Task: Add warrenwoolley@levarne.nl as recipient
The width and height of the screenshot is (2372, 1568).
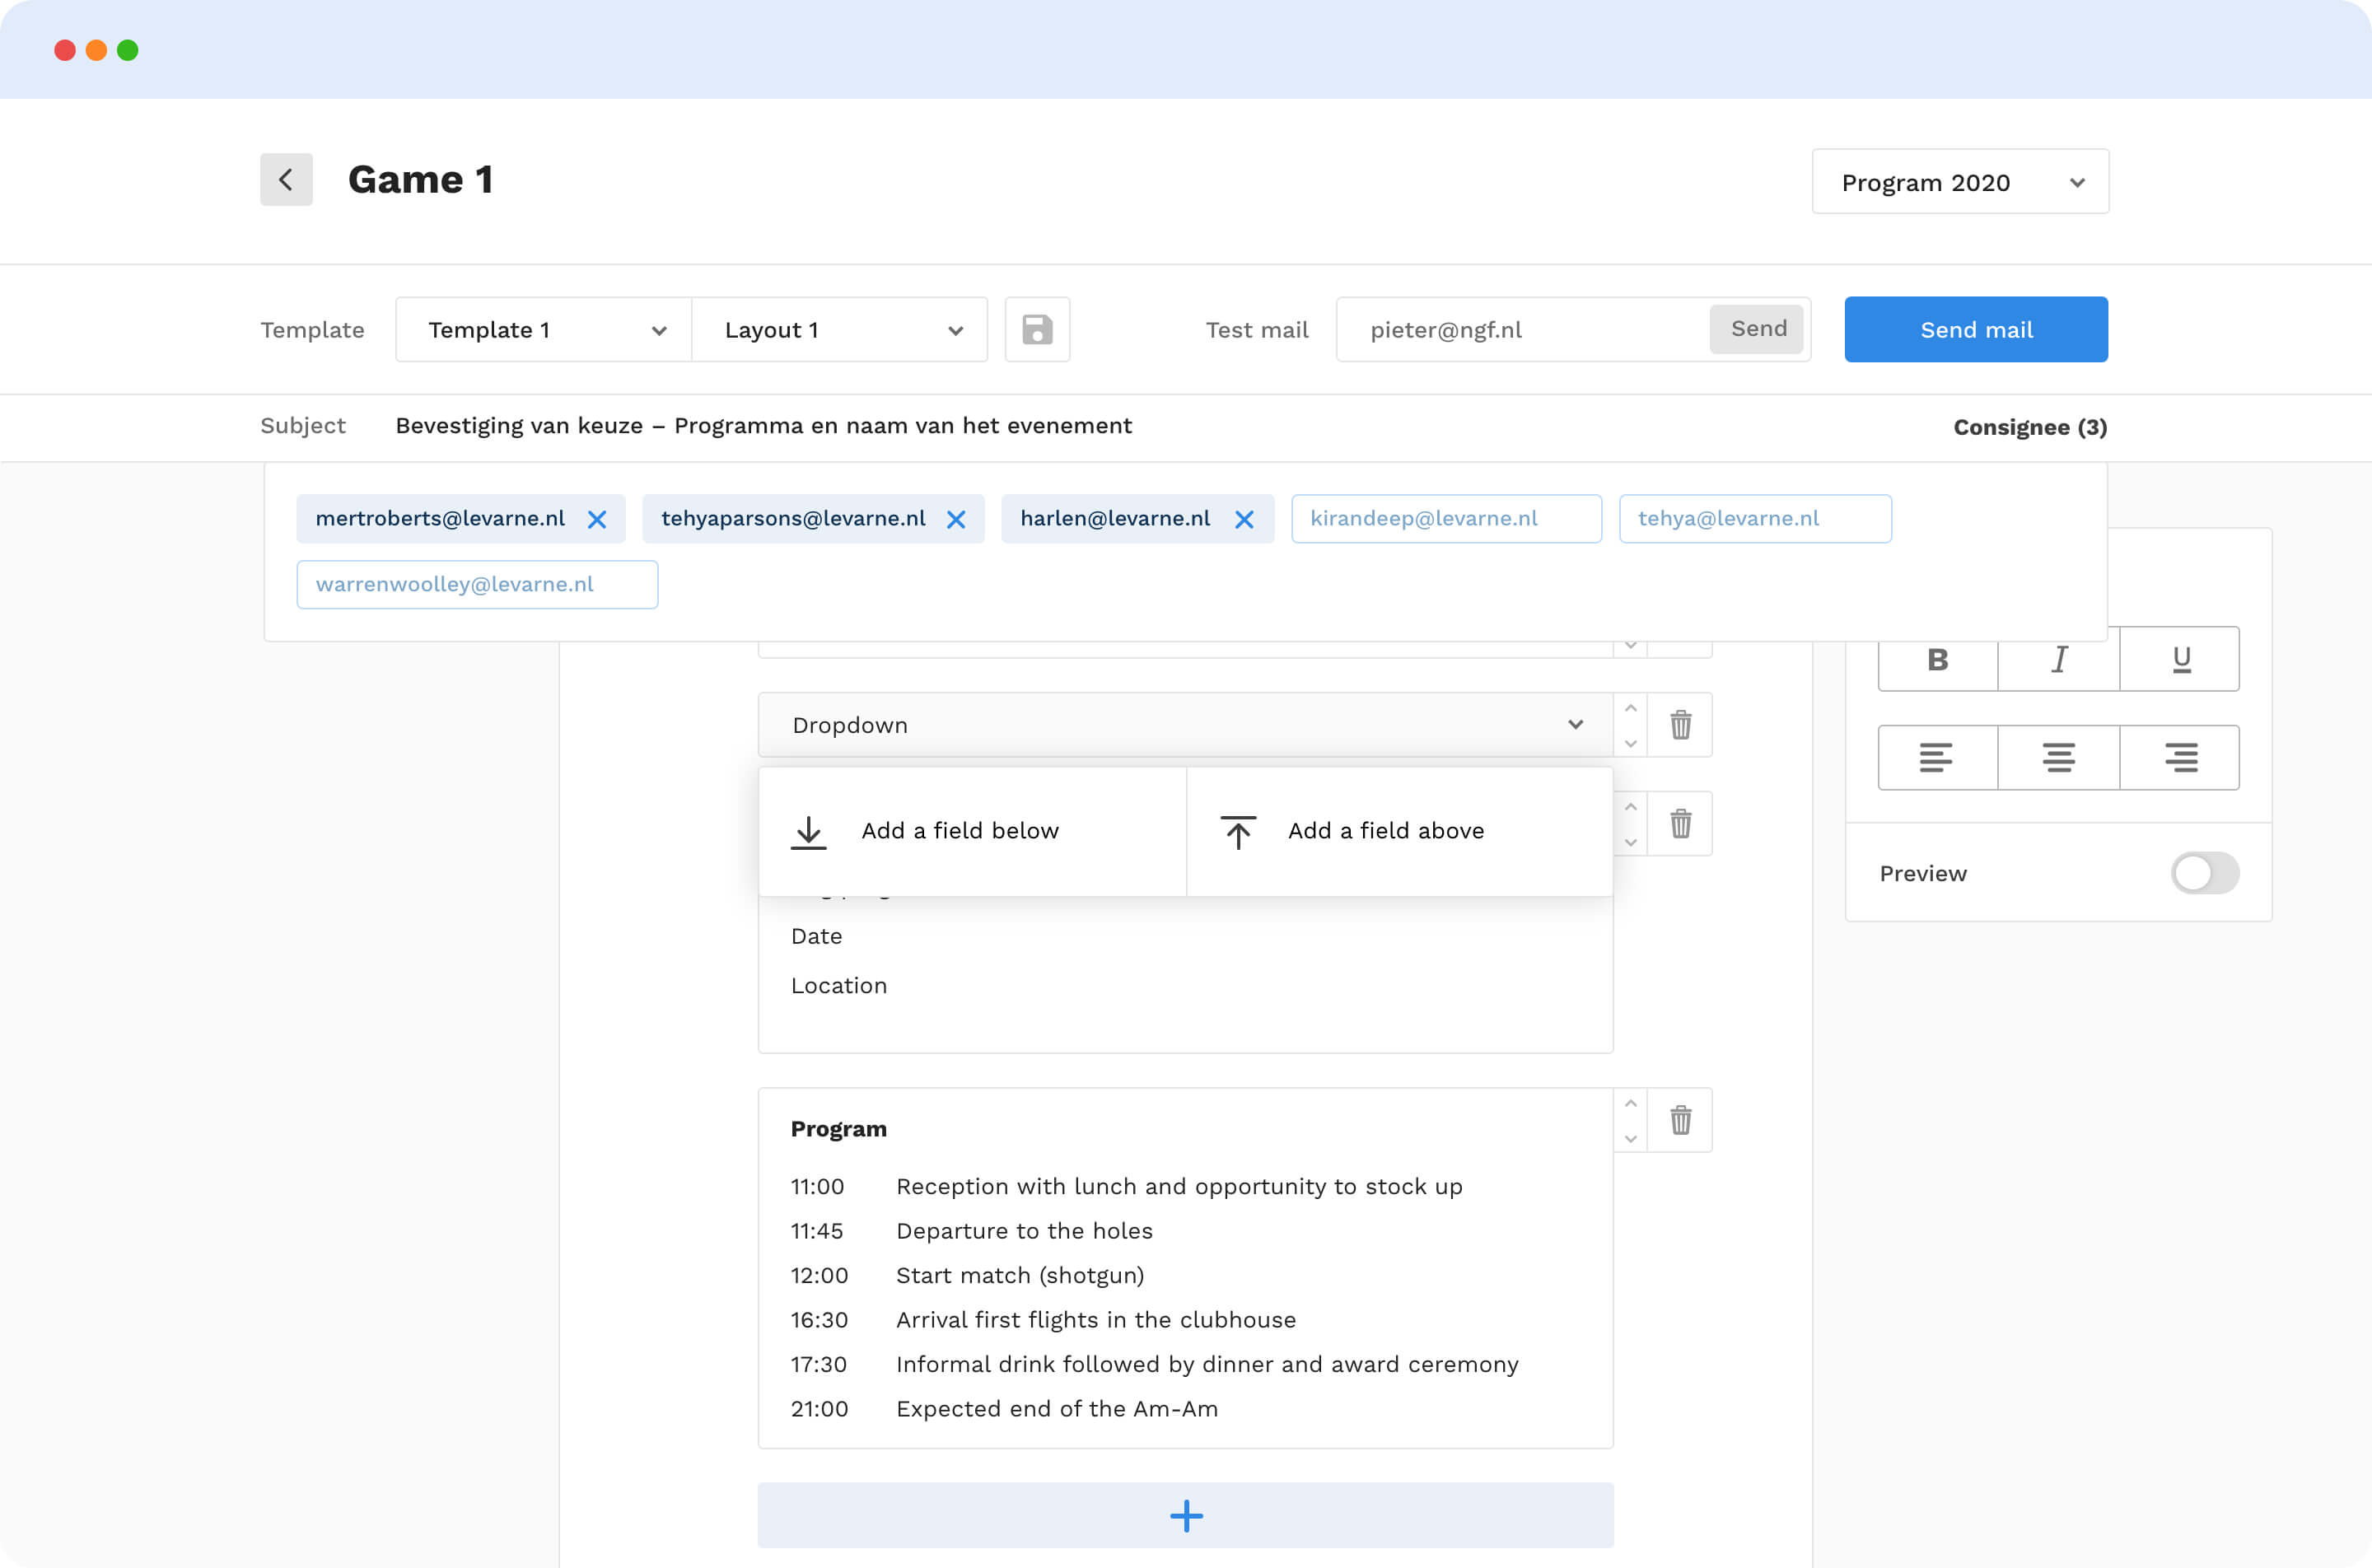Action: [477, 585]
